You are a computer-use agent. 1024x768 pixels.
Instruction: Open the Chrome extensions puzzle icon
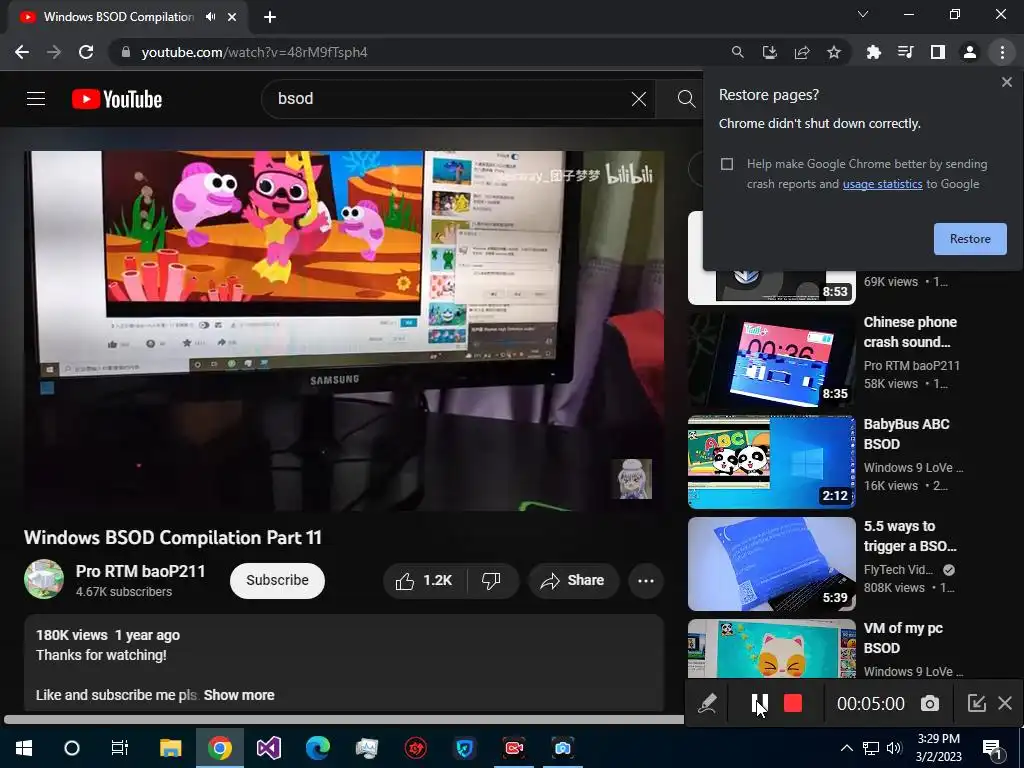point(873,52)
